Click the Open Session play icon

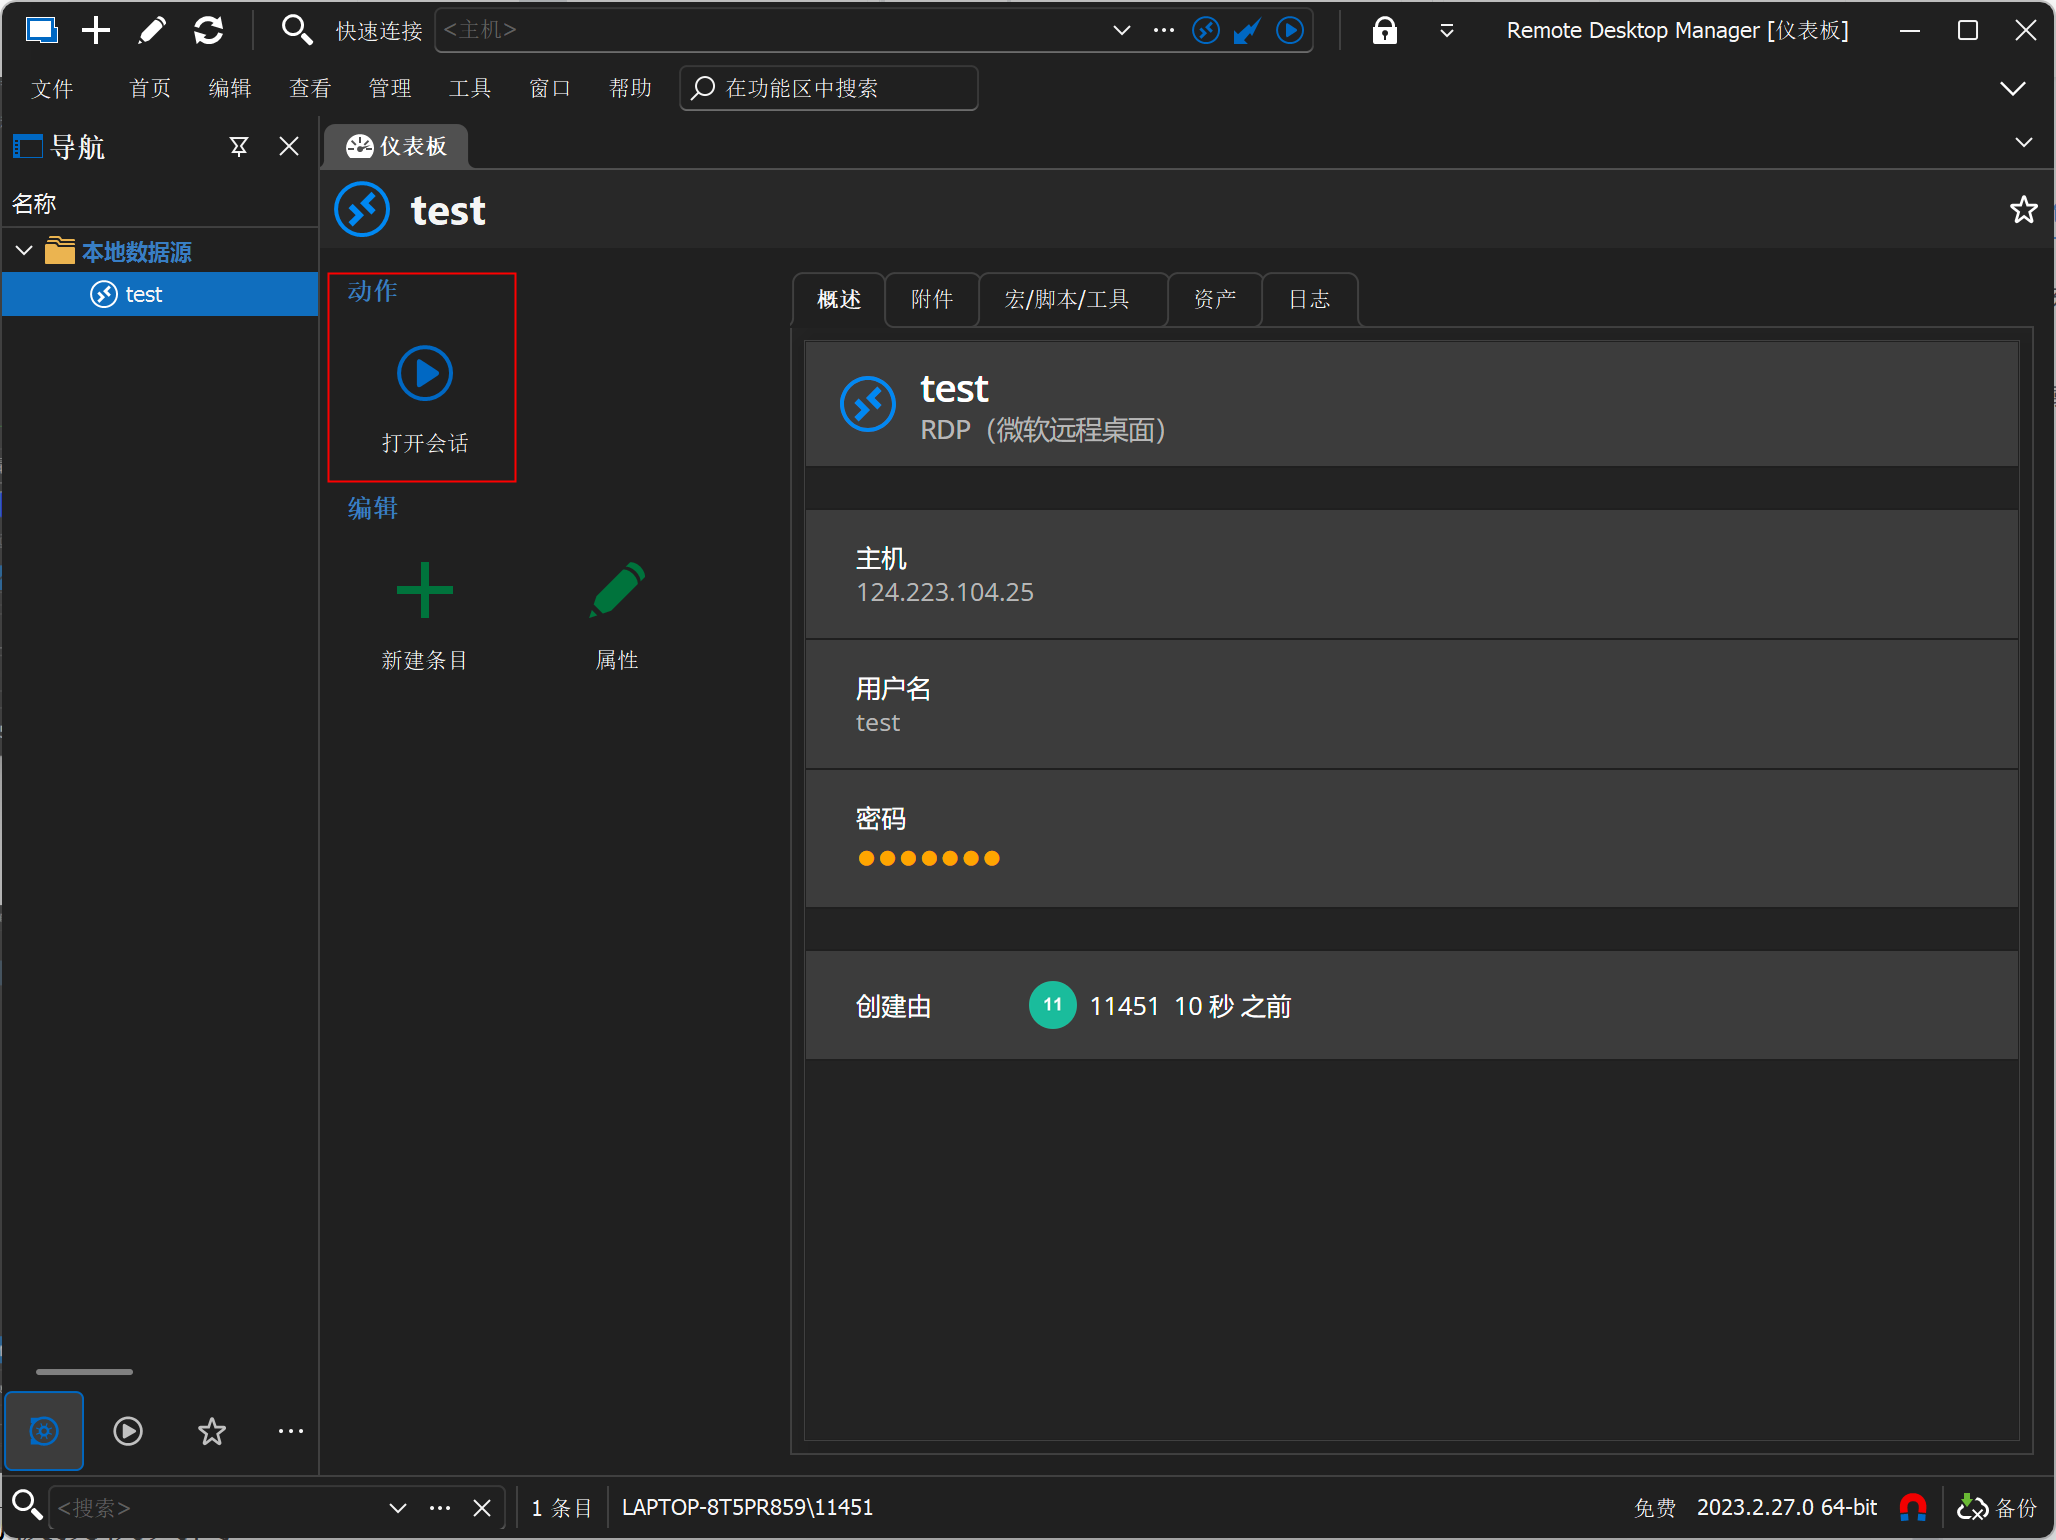tap(424, 373)
